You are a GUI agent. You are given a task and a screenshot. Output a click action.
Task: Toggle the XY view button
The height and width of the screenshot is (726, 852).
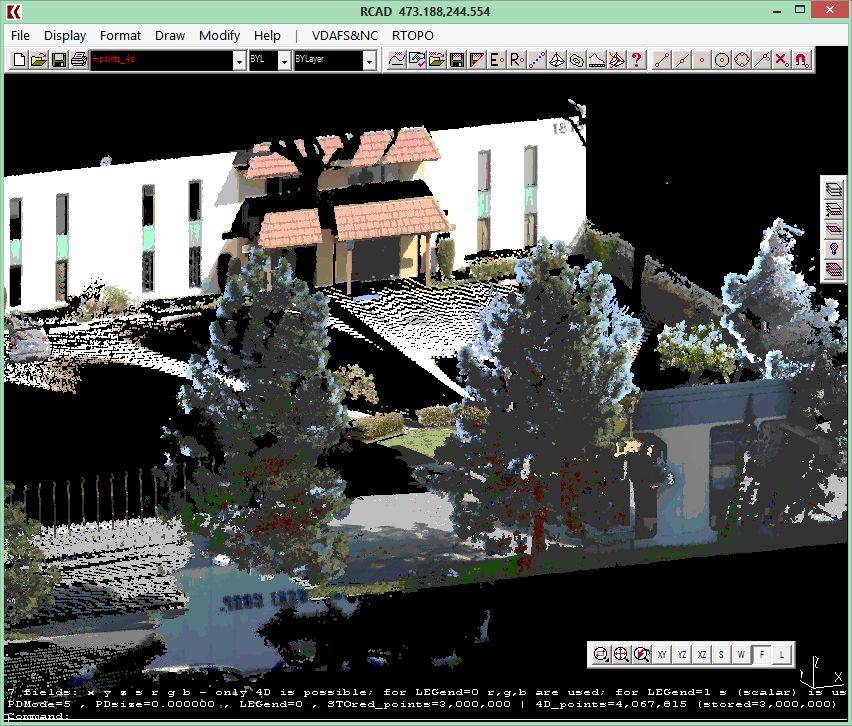click(x=662, y=654)
